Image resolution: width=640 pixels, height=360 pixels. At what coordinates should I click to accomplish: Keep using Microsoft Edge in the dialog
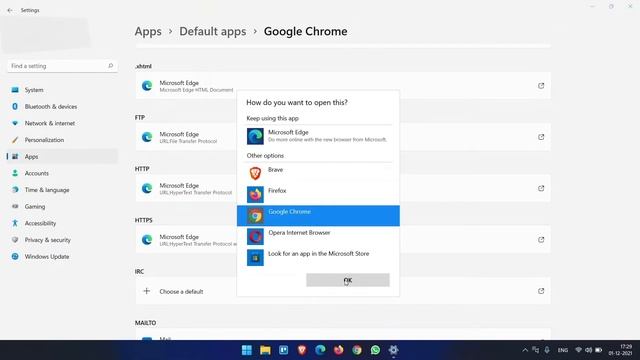pos(318,136)
